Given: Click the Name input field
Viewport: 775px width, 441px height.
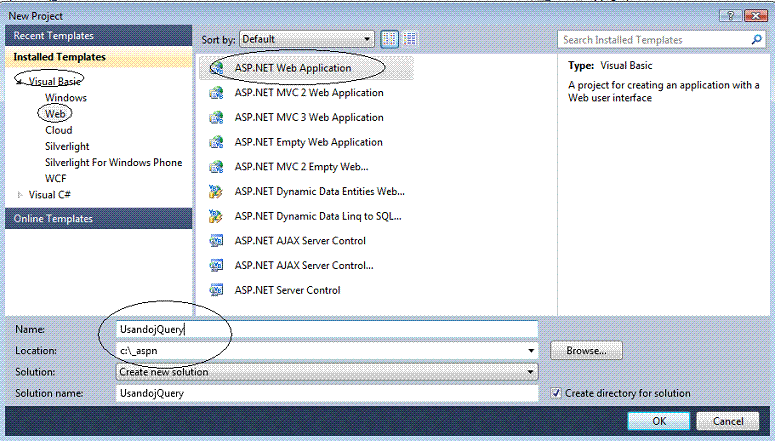Looking at the screenshot, I should [x=327, y=329].
